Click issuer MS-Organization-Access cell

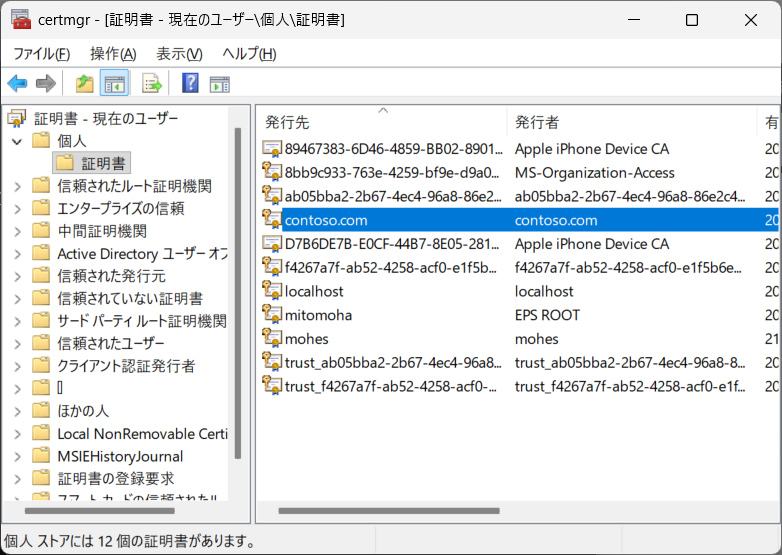tap(594, 173)
